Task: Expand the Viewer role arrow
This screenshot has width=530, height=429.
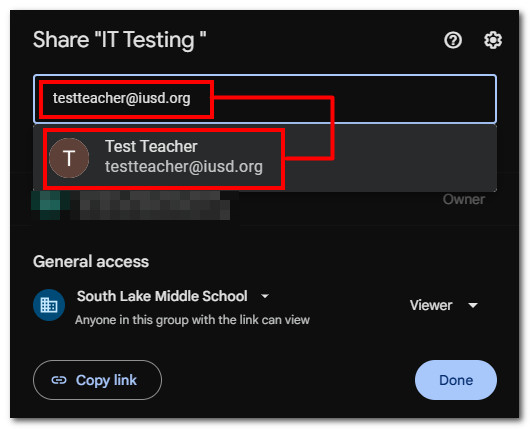Action: click(473, 306)
